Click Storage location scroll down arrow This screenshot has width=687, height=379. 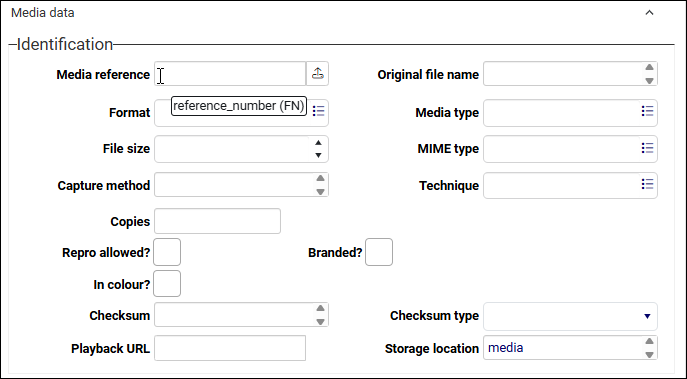[649, 354]
